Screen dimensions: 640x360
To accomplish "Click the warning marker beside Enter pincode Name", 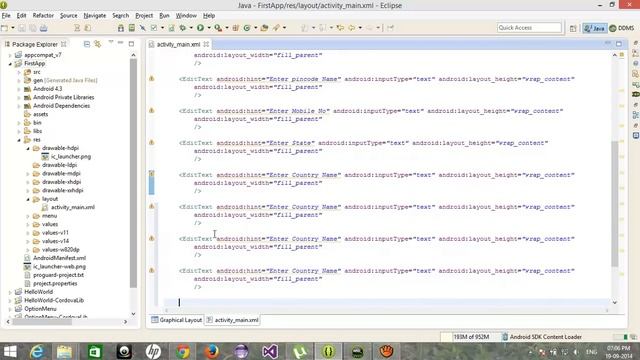I will click(151, 79).
